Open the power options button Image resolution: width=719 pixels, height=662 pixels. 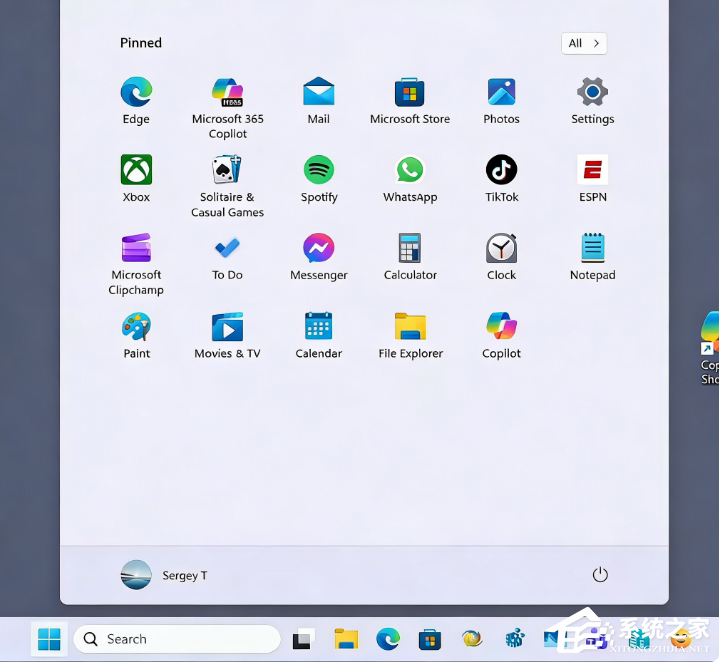(x=600, y=574)
